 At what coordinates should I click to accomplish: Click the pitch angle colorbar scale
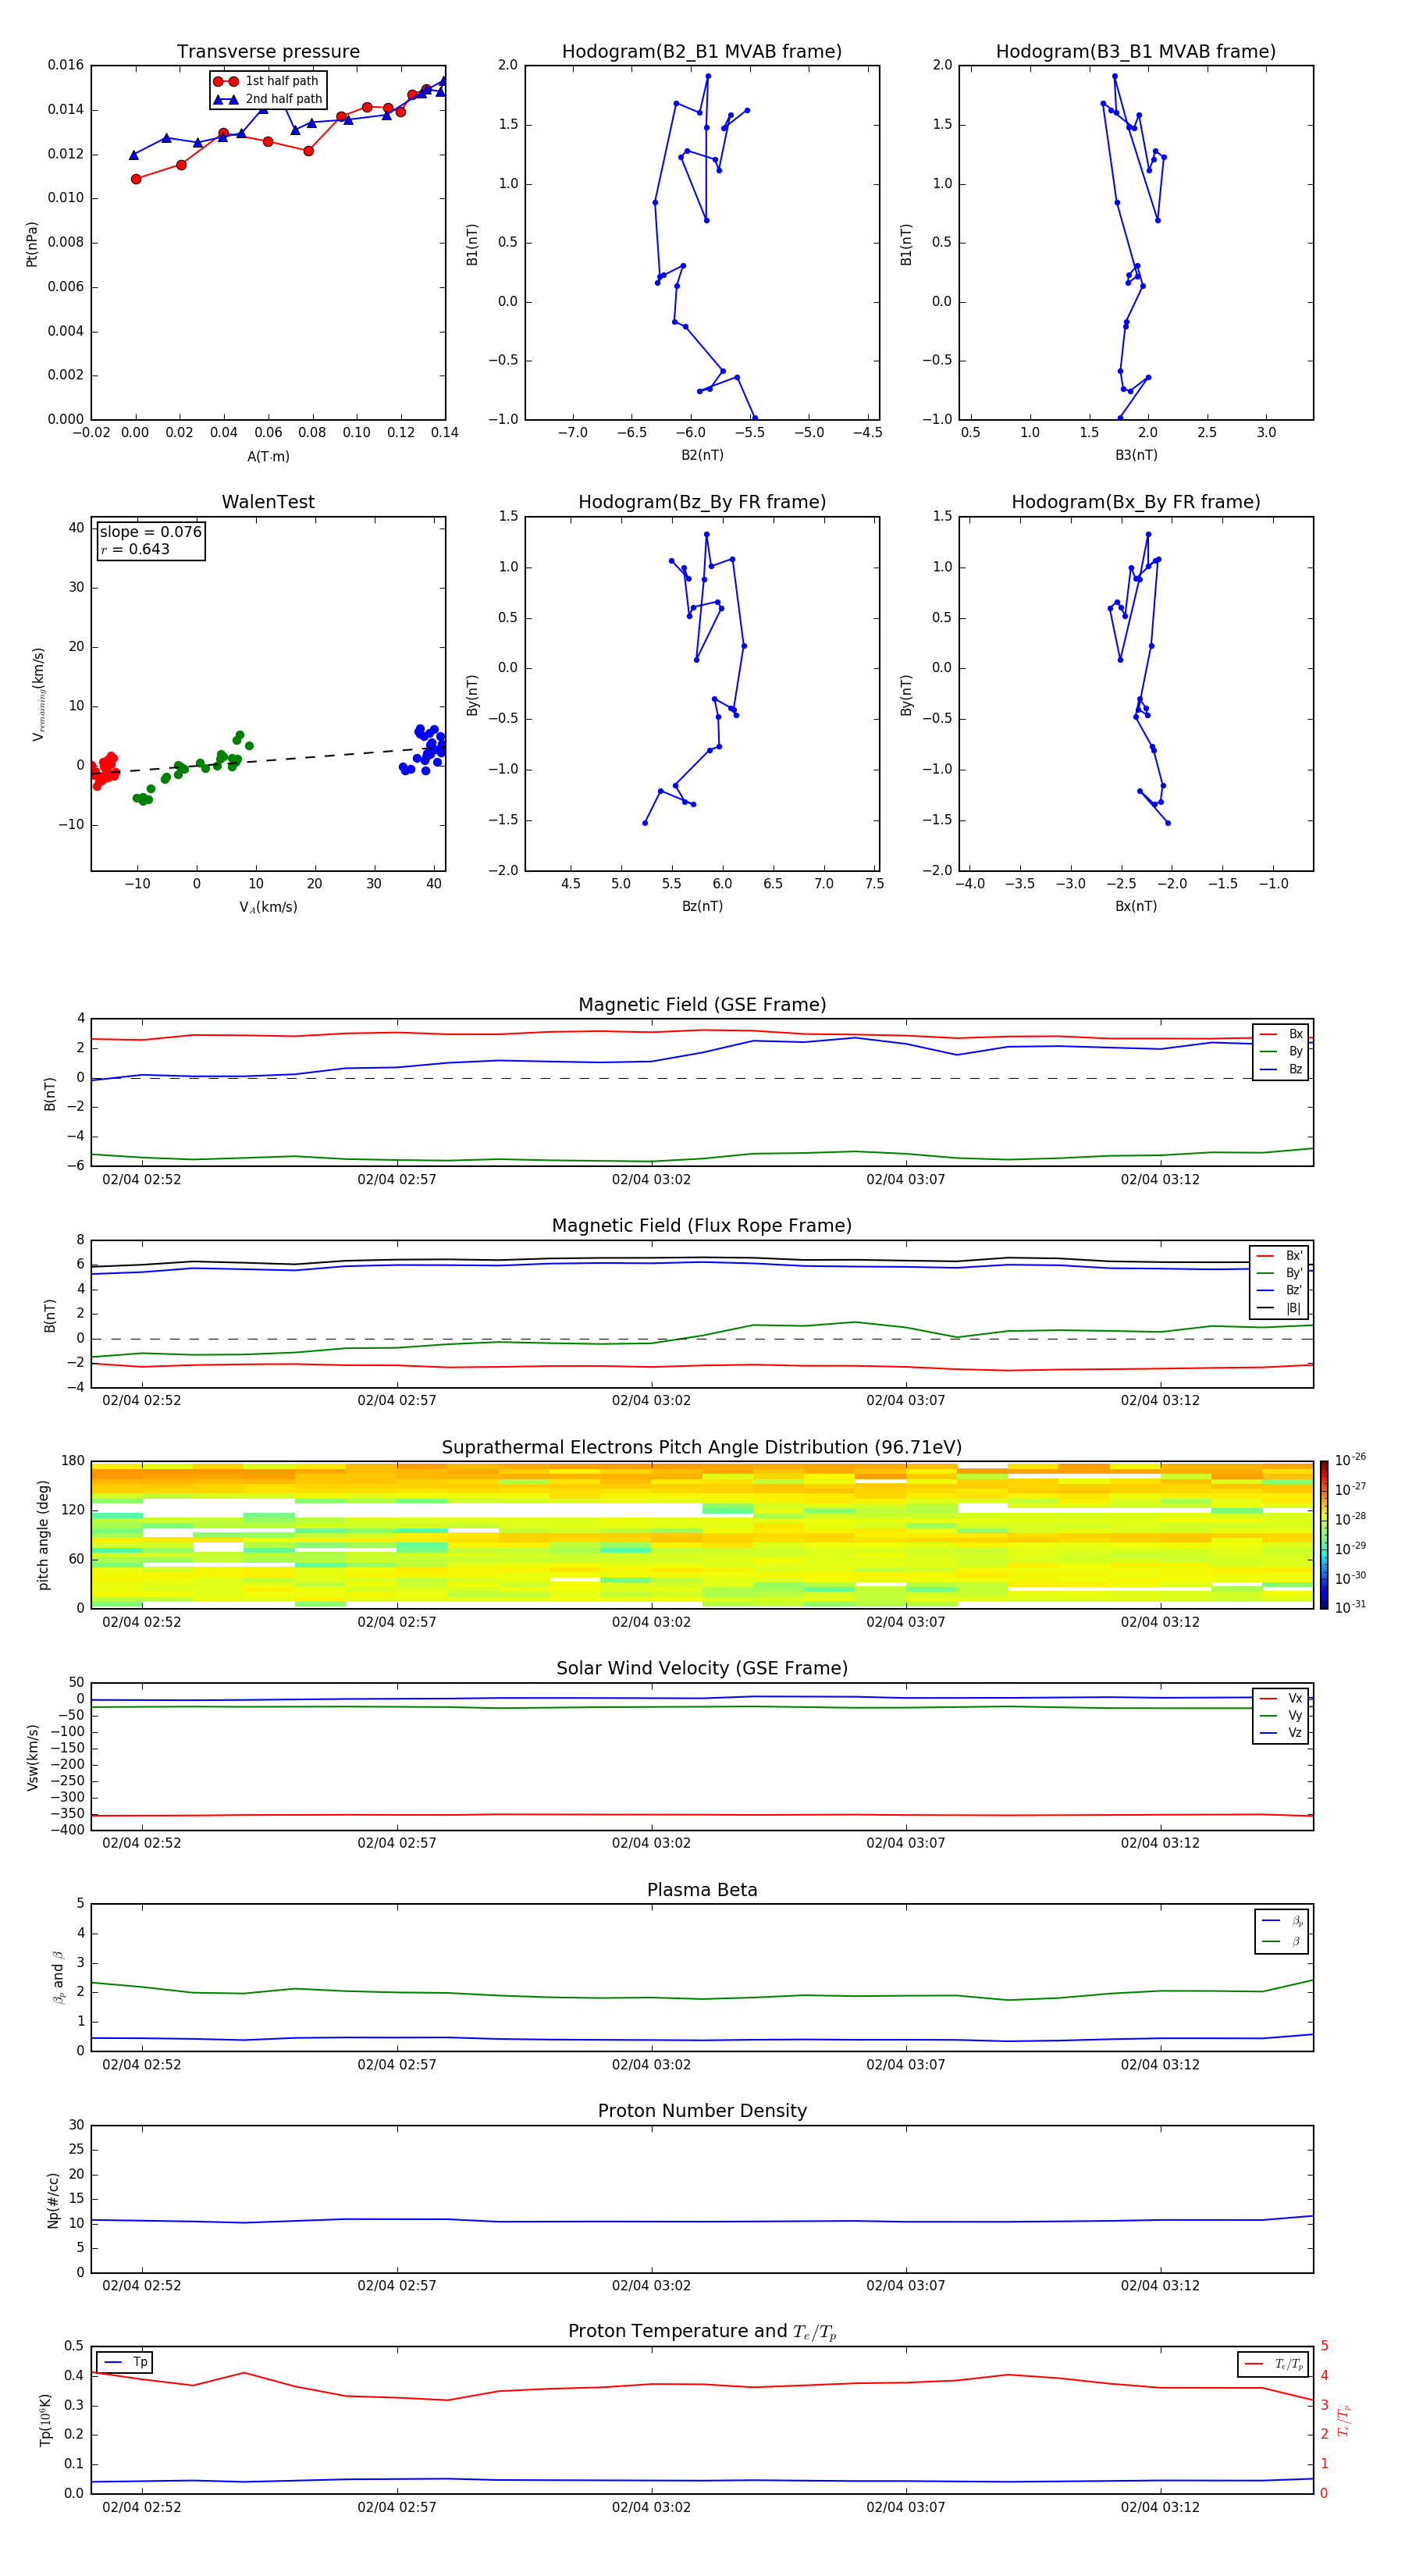click(1324, 1535)
